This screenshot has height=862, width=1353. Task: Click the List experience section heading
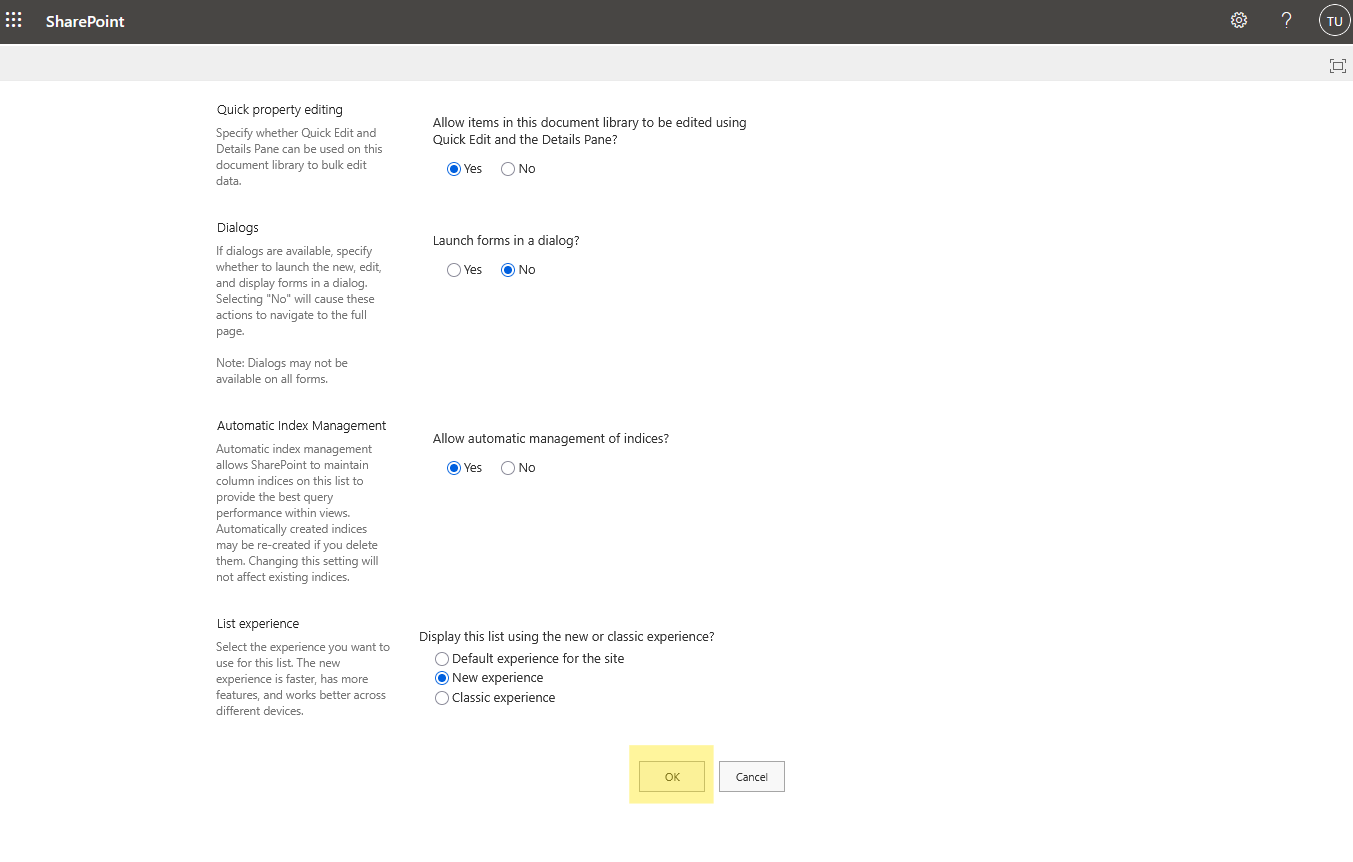point(257,623)
